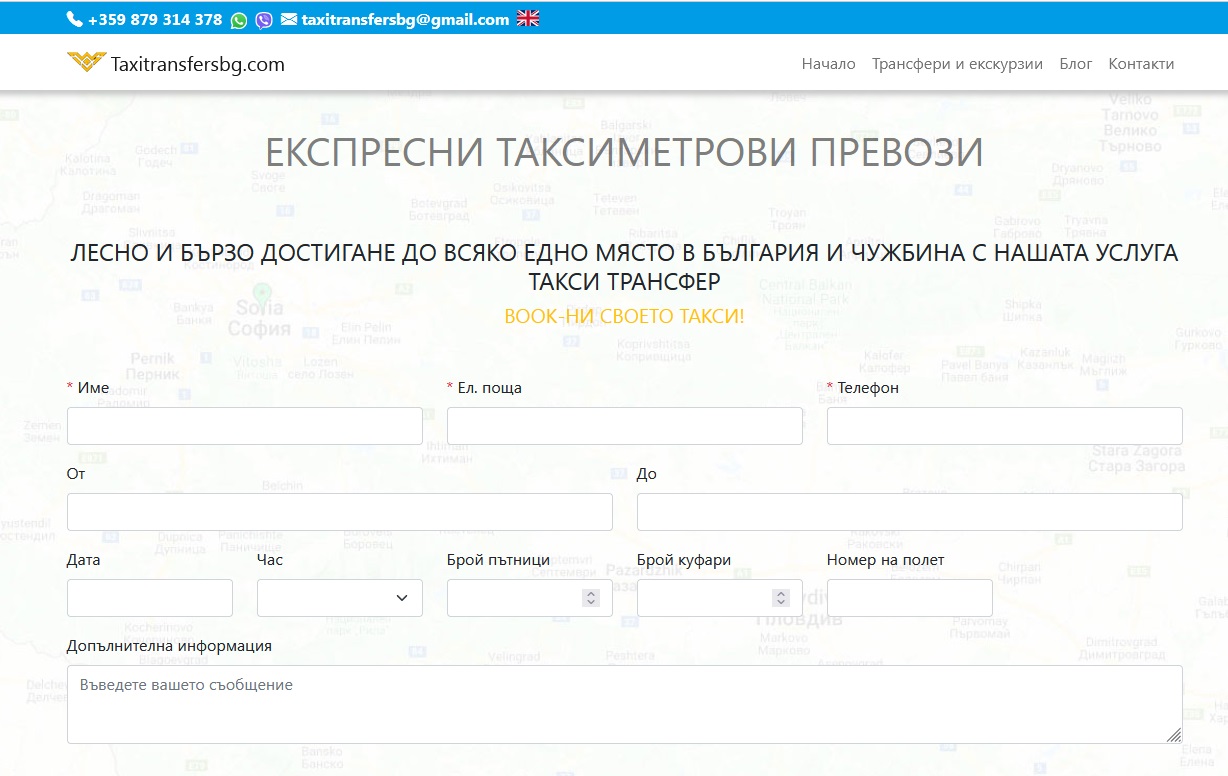This screenshot has height=776, width=1228.
Task: Click taxitransfersbg@gmail.com email link
Action: 405,20
